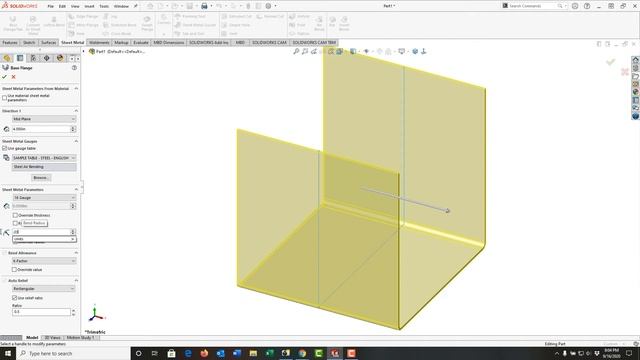Click depth value input field in Direction 1
This screenshot has height=360, width=640.
coord(41,129)
